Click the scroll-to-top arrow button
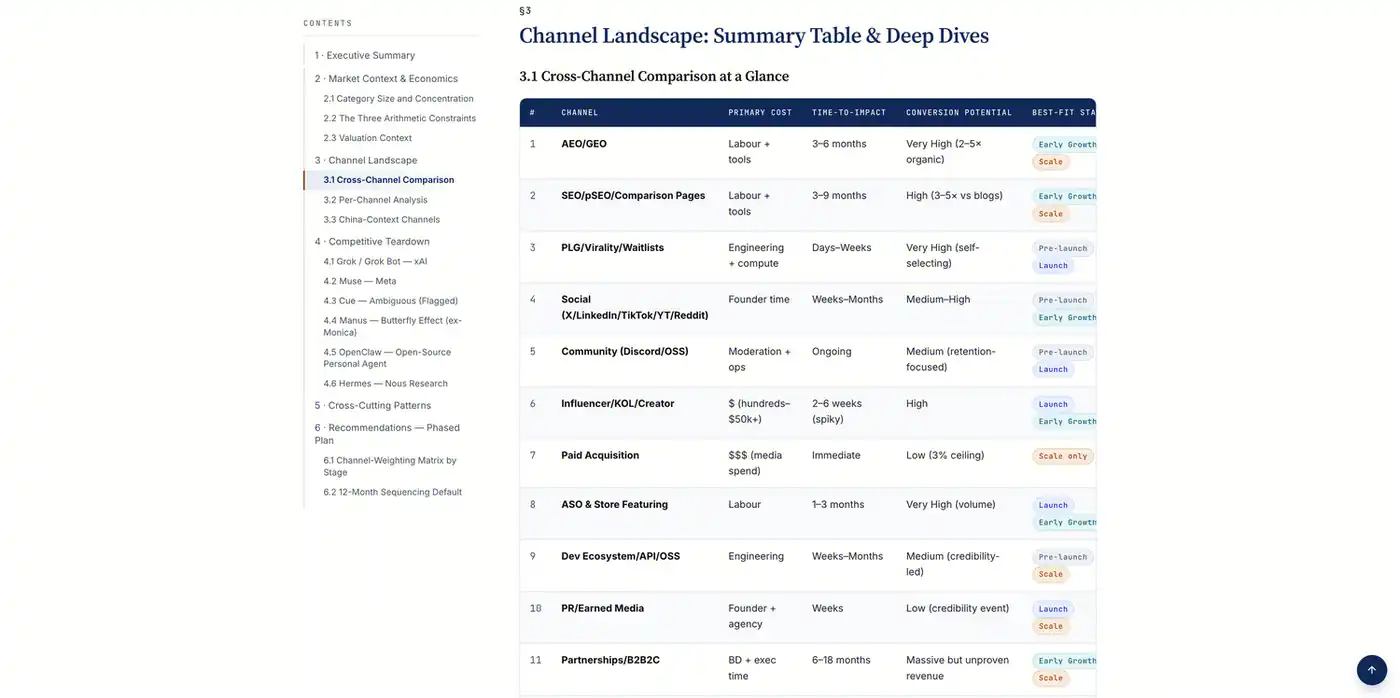 tap(1371, 670)
